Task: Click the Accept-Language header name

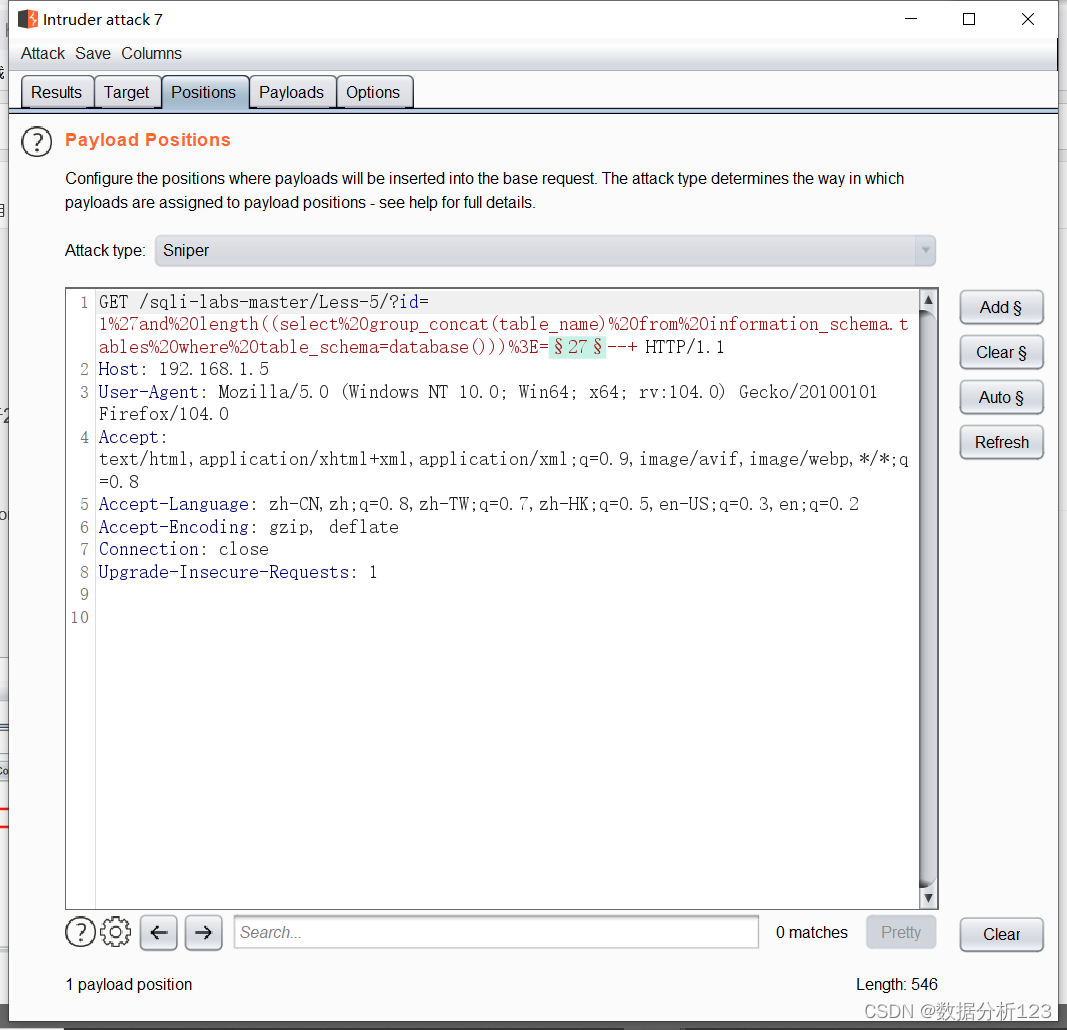Action: (174, 504)
